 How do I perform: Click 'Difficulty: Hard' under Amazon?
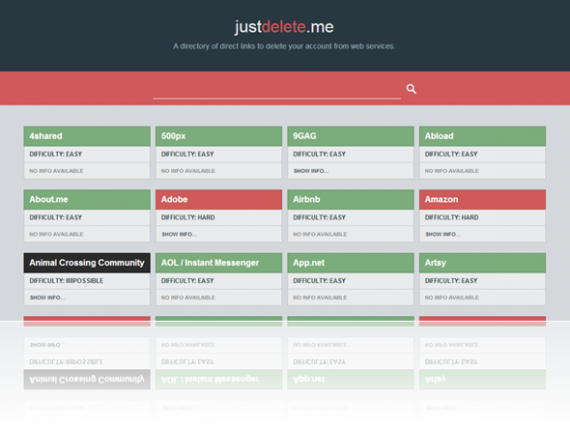(x=451, y=217)
